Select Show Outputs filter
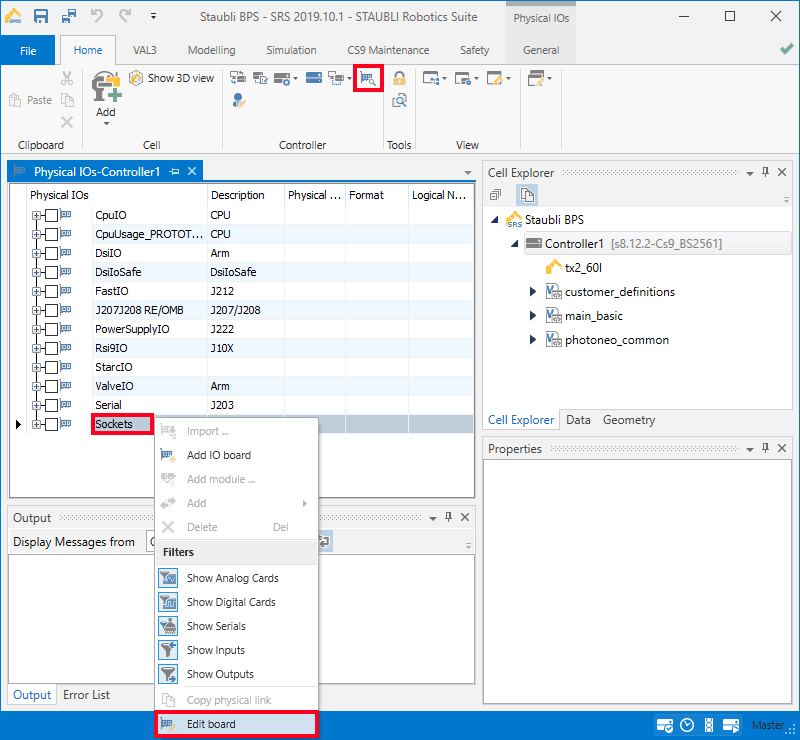This screenshot has height=740, width=800. click(x=236, y=674)
